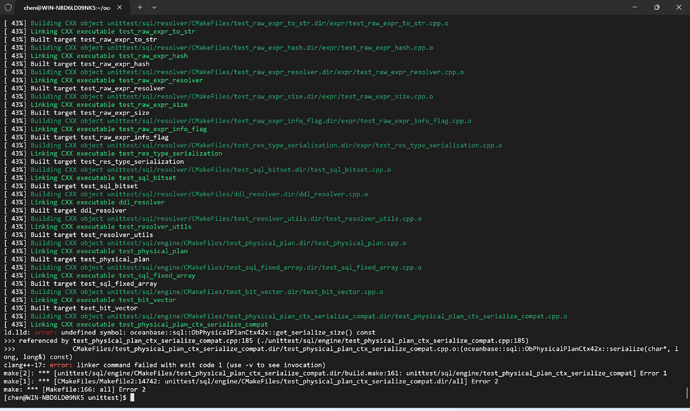Viewport: 690px width, 411px height.
Task: Click 'Building CXX object' line for test_sql_bitset.cpp.o
Action: tap(197, 170)
